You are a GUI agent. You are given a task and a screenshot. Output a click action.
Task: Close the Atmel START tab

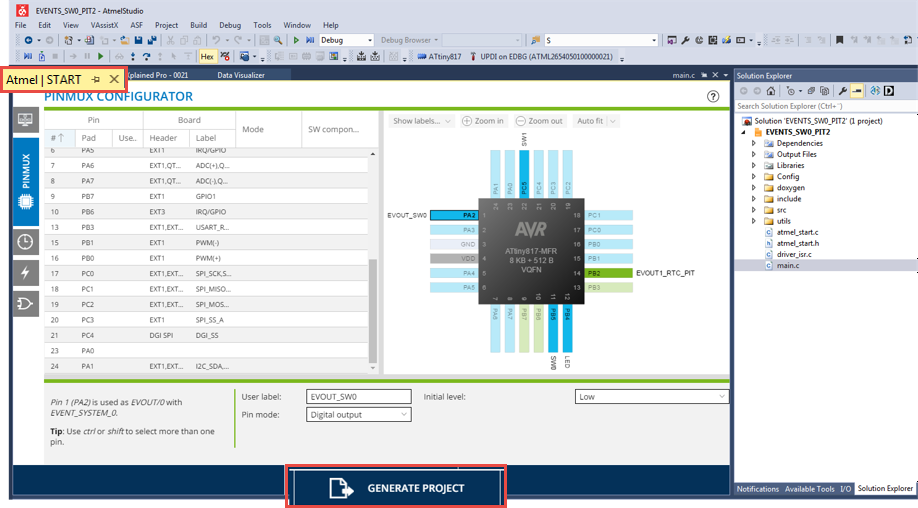(114, 80)
